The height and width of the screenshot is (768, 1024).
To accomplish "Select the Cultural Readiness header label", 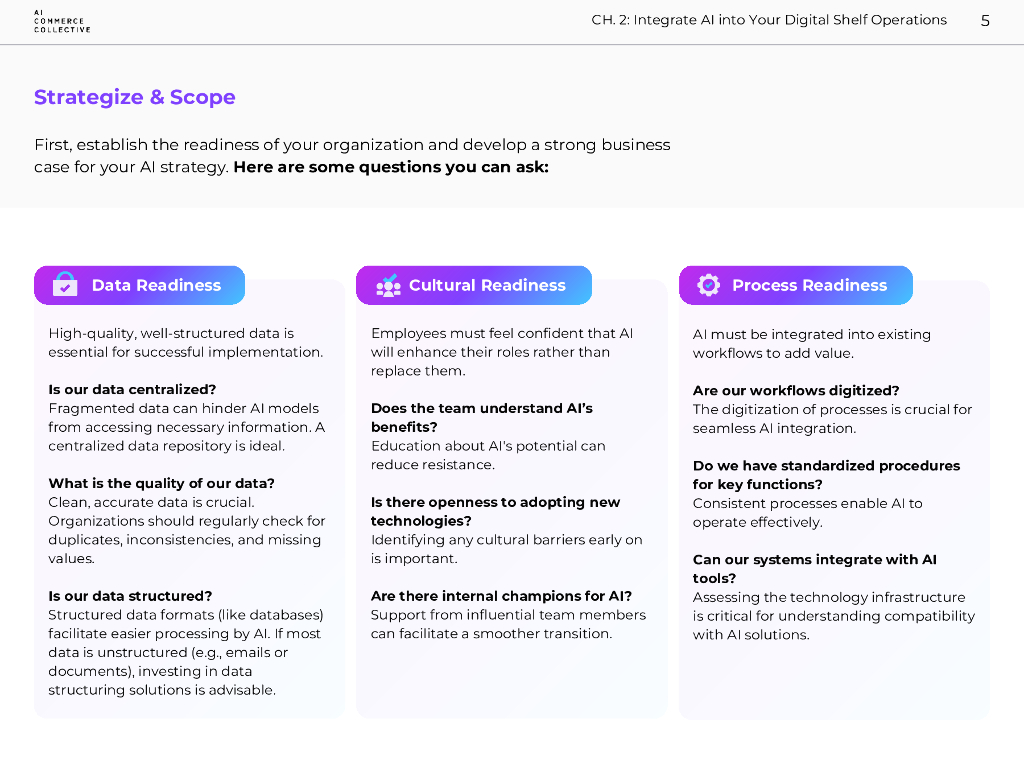I will [x=487, y=285].
